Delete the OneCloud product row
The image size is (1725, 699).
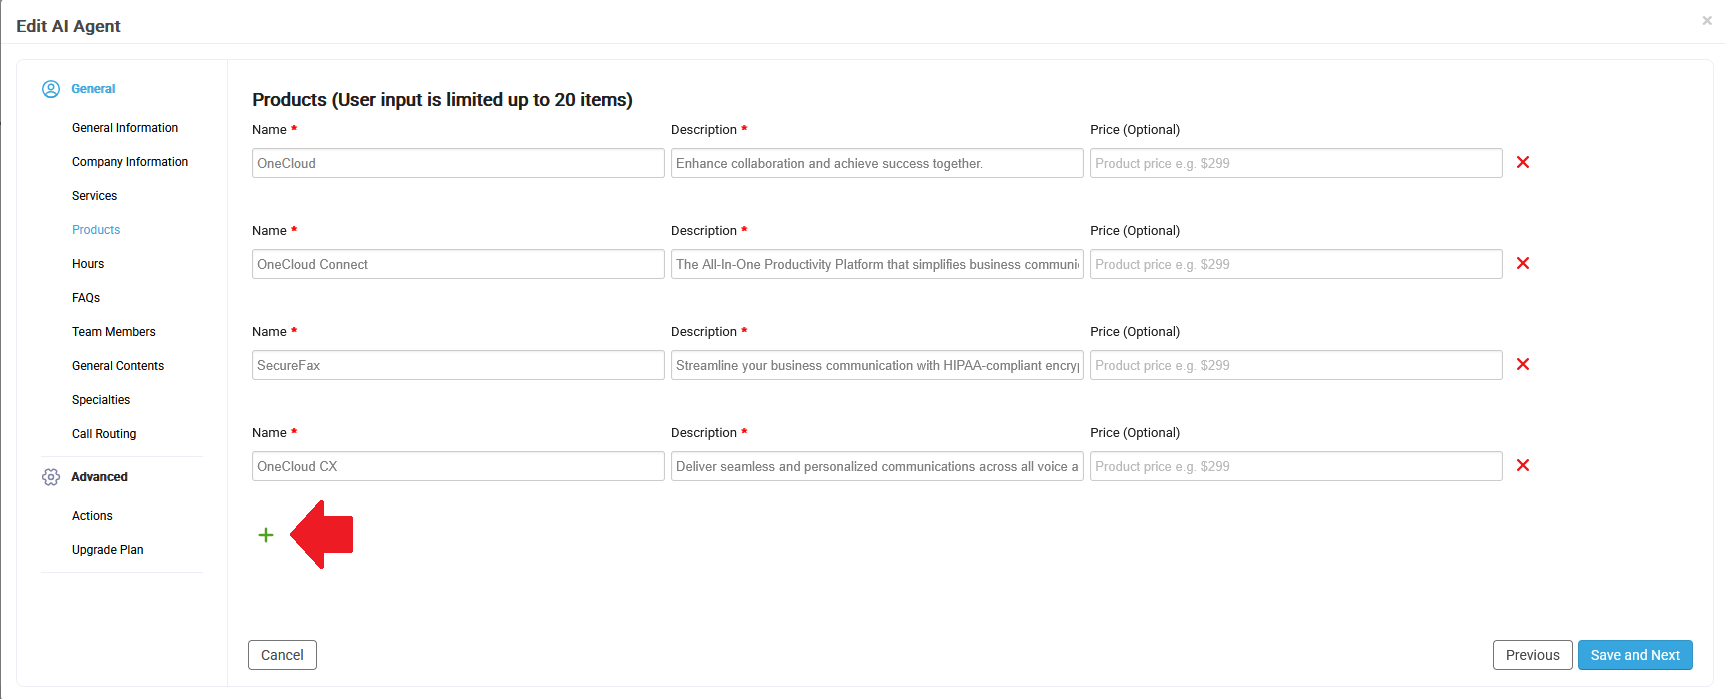pos(1523,162)
